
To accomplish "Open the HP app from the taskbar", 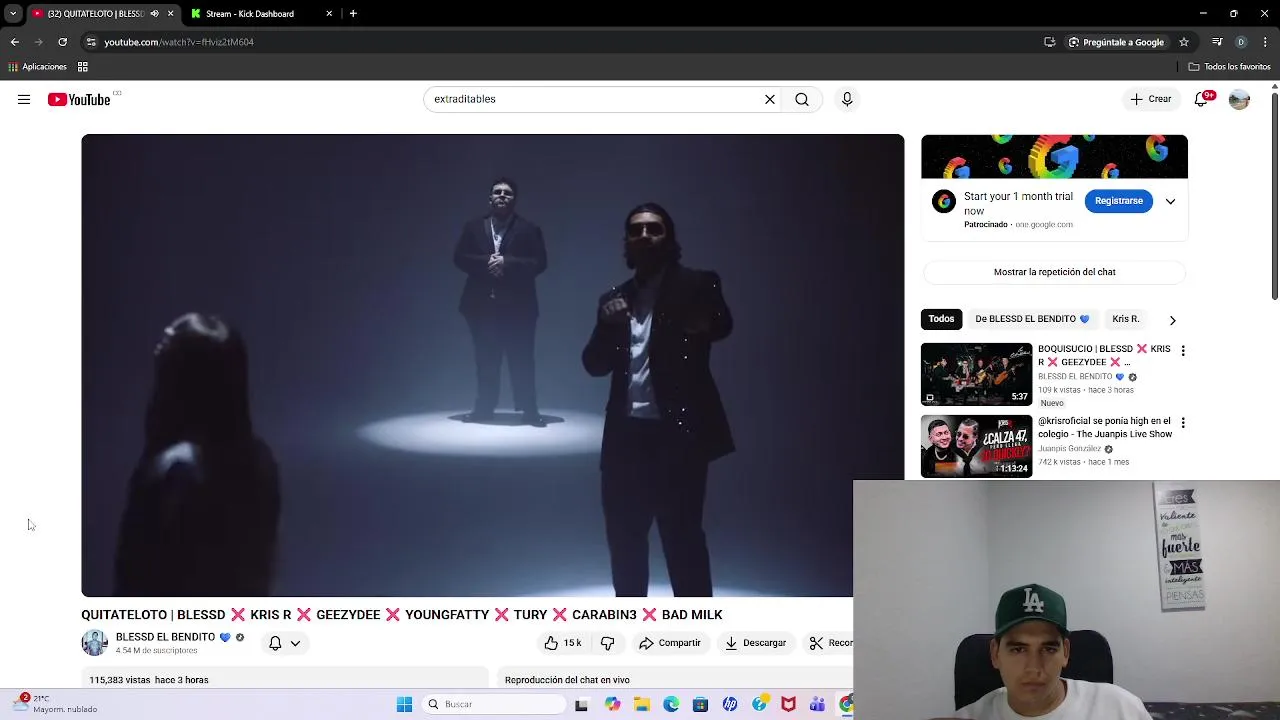I will [x=730, y=704].
